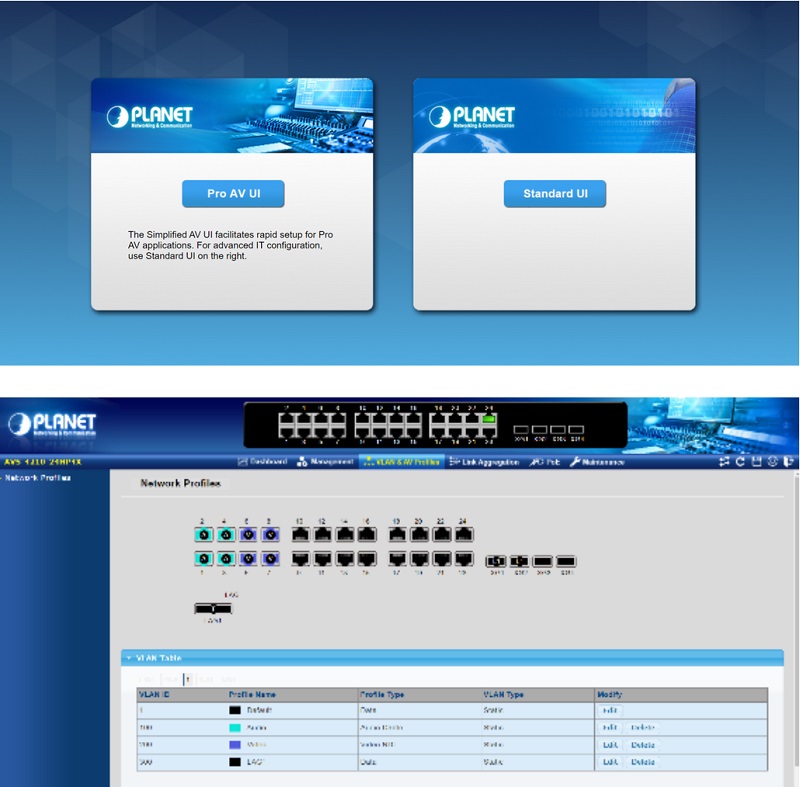
Task: Edit the Default VLAN 1 profile
Action: click(x=610, y=710)
